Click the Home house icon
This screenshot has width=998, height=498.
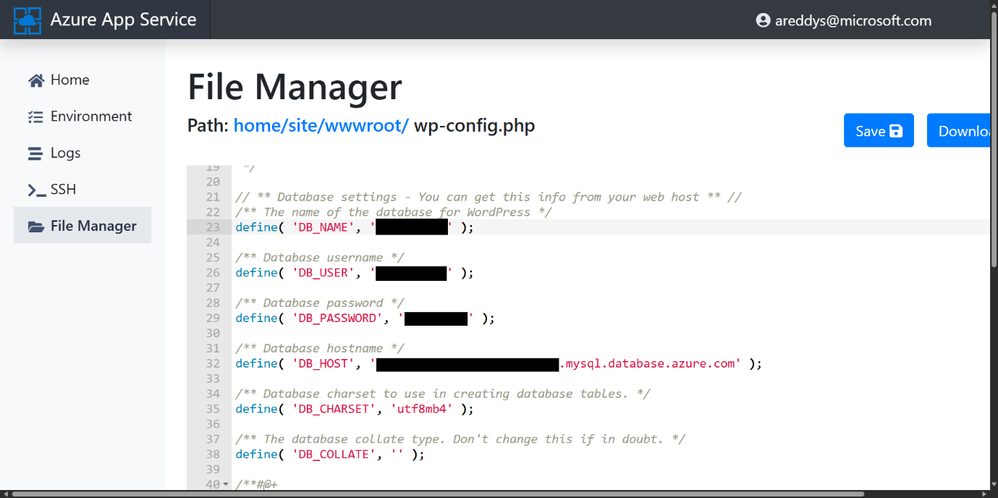pos(36,80)
